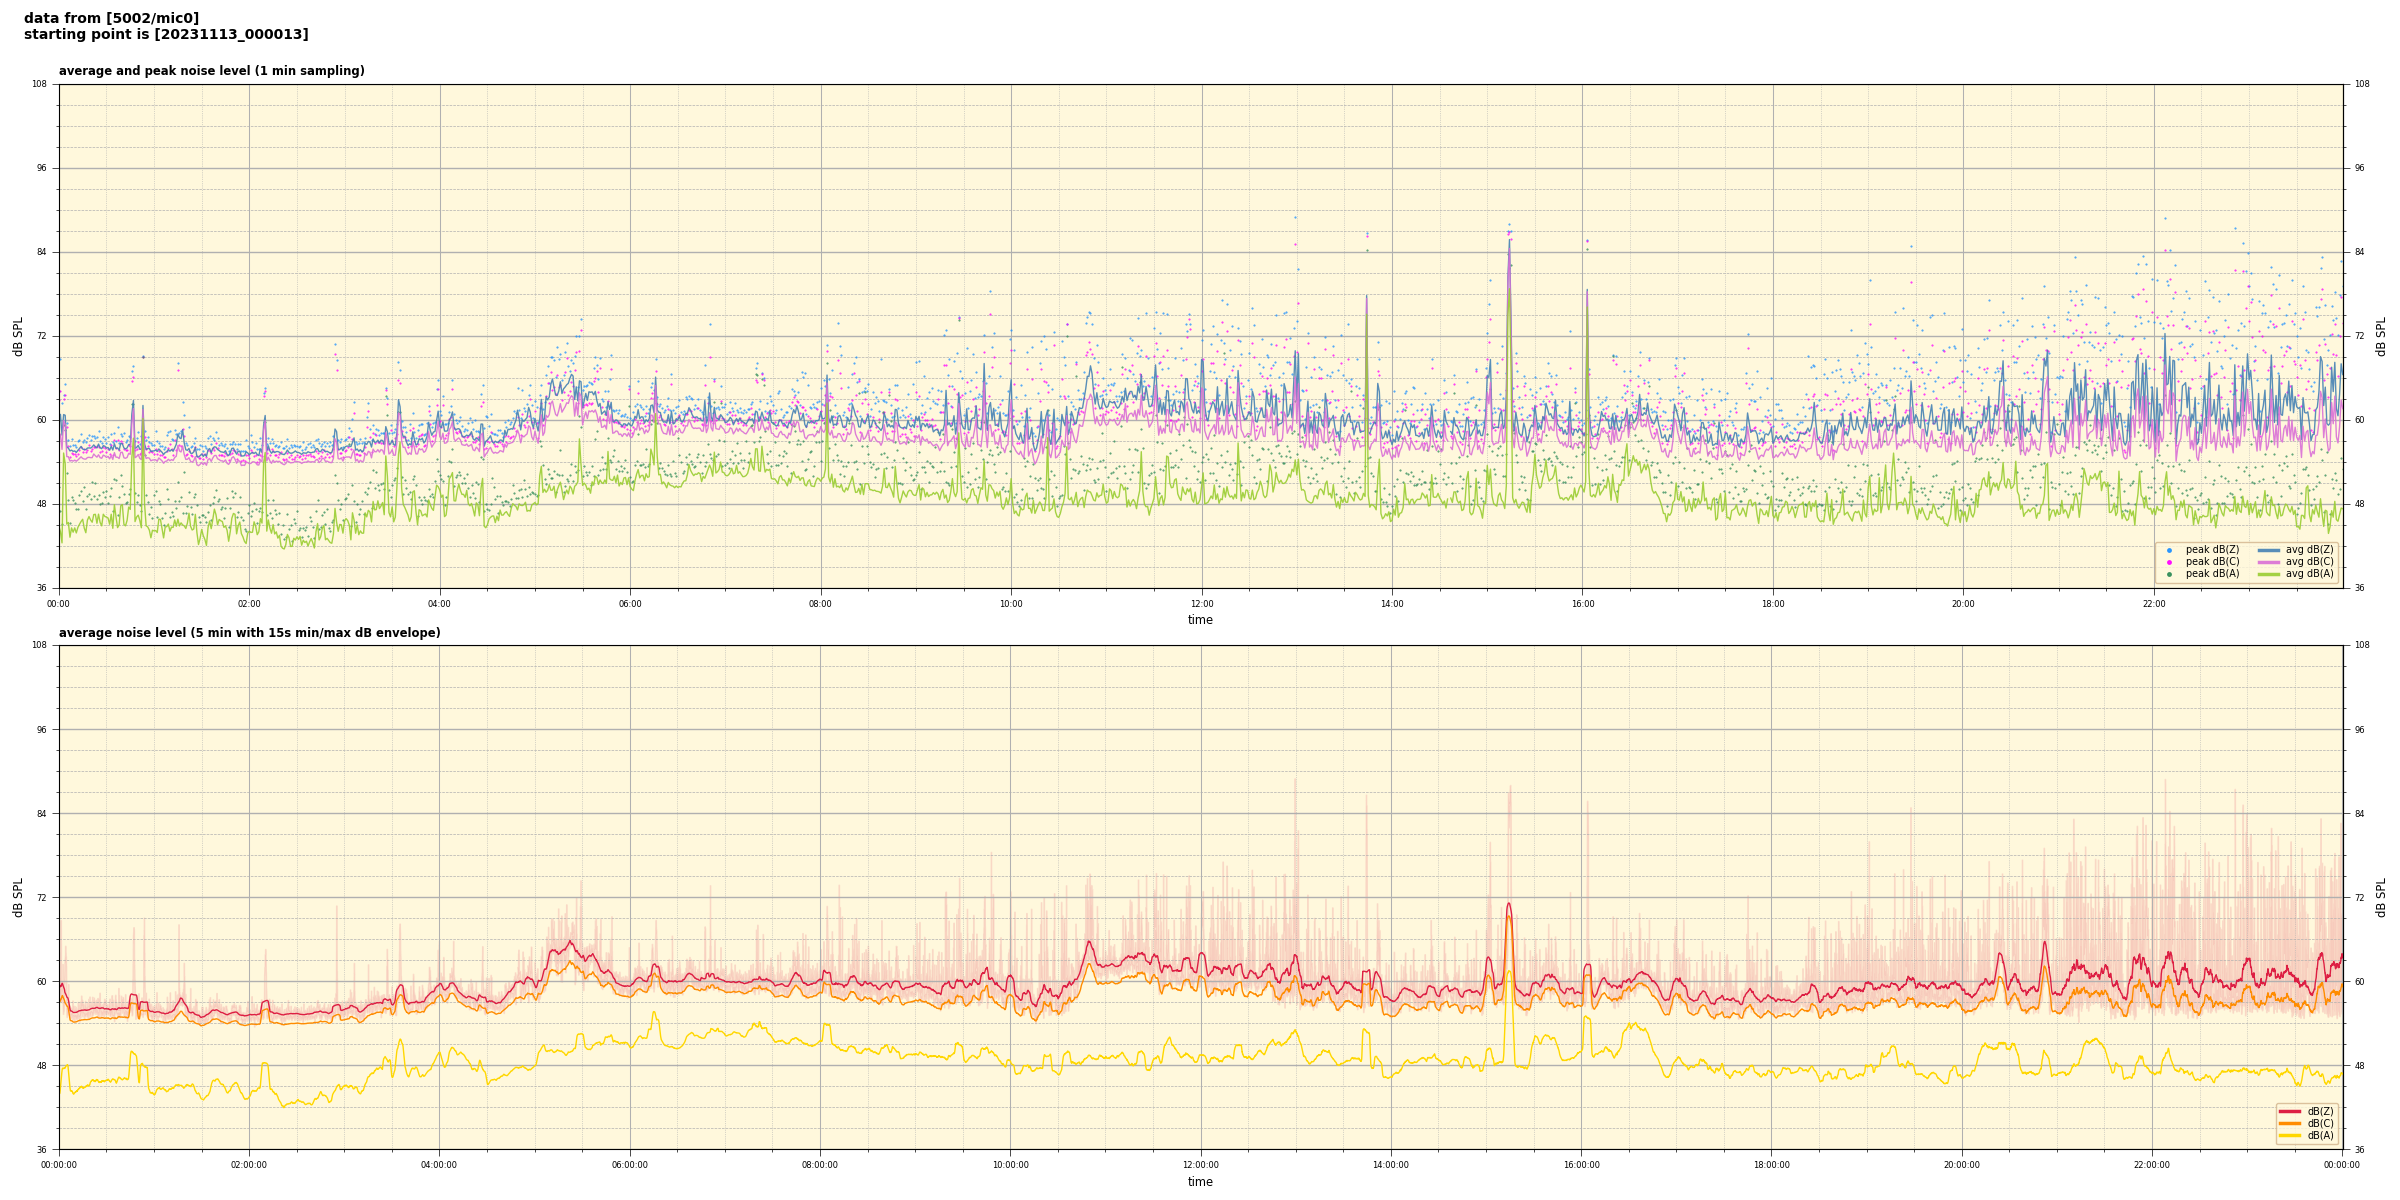Click the 'average and peak noise level' chart title
The image size is (2400, 1200).
pyautogui.click(x=211, y=71)
